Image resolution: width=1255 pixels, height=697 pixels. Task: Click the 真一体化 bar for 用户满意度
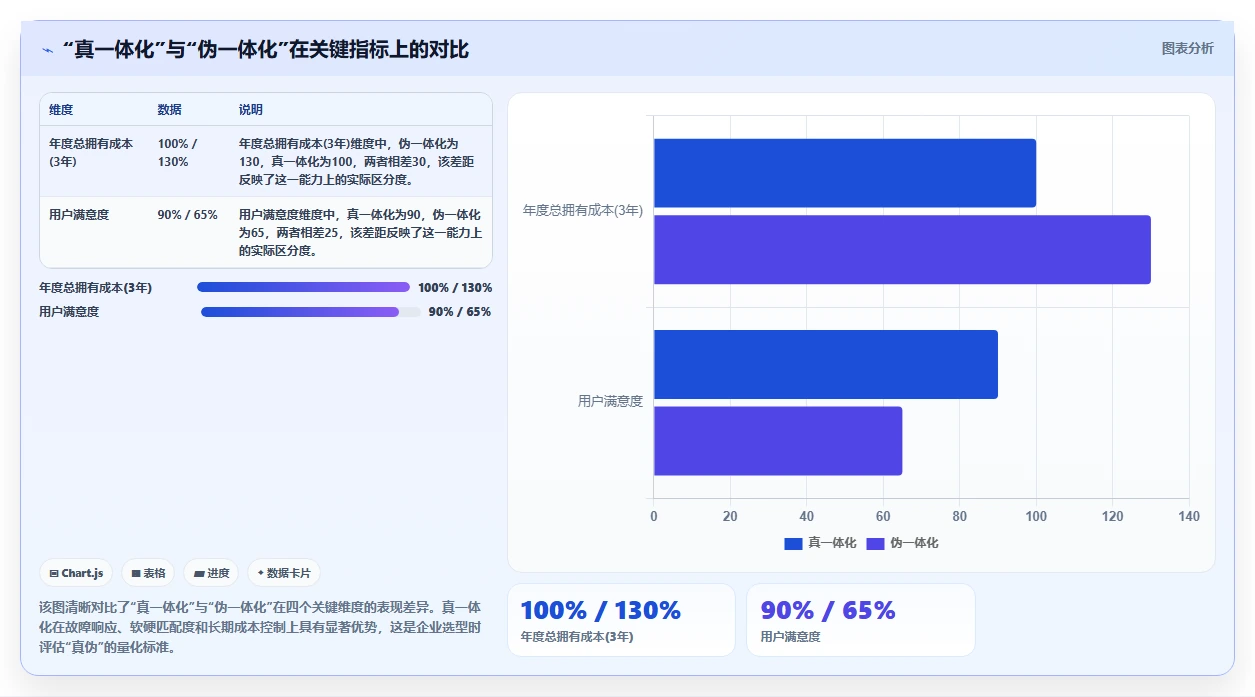[x=826, y=364]
